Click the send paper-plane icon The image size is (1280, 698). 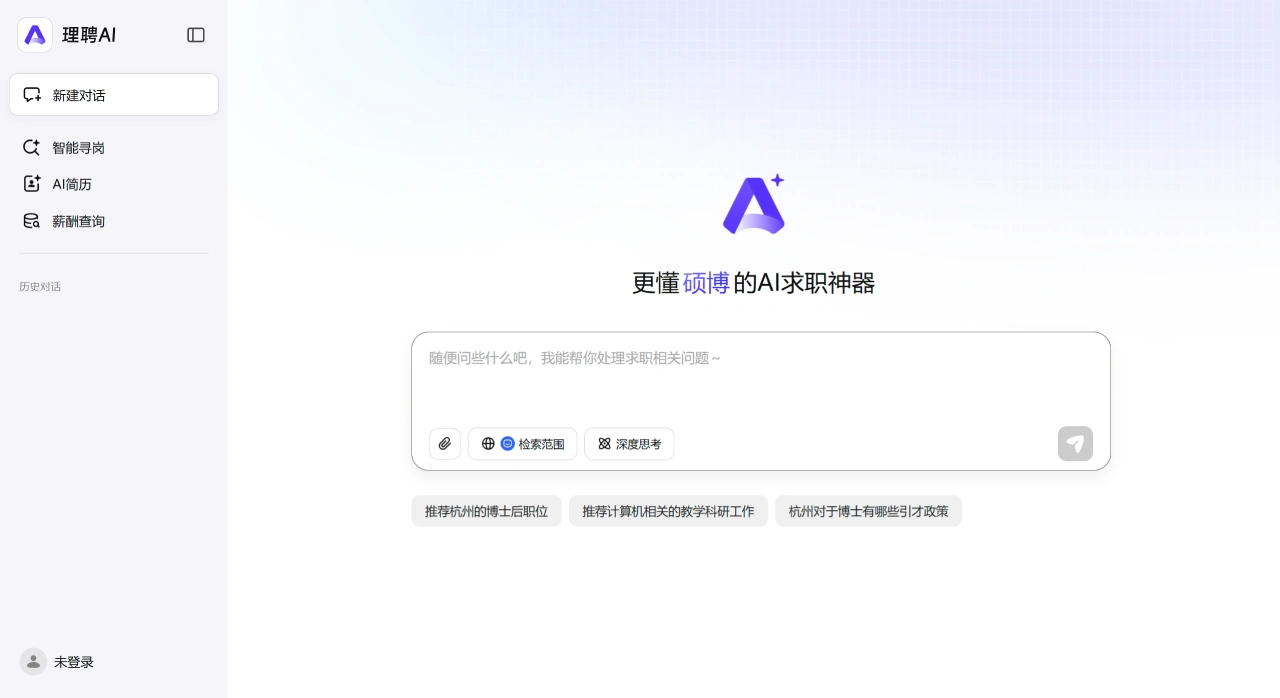pos(1075,443)
